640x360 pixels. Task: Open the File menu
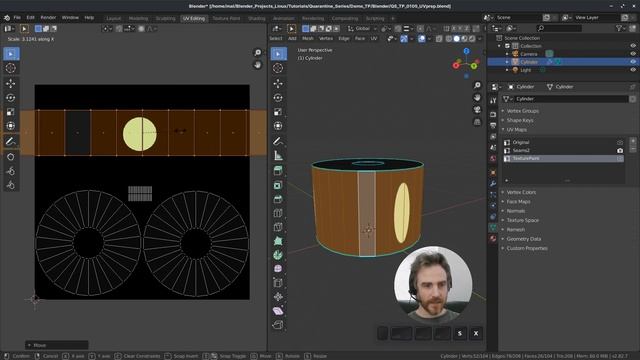(17, 18)
